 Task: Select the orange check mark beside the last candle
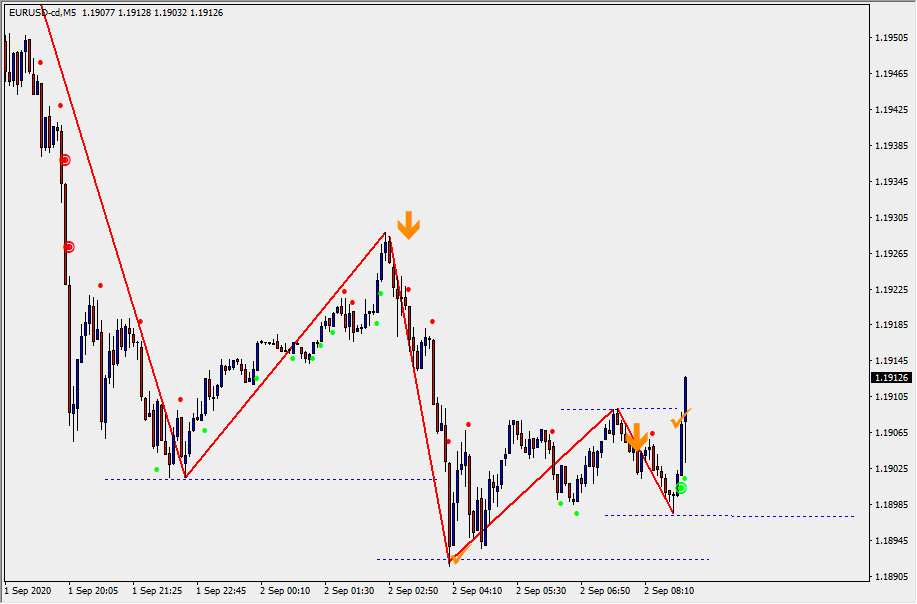[x=680, y=418]
